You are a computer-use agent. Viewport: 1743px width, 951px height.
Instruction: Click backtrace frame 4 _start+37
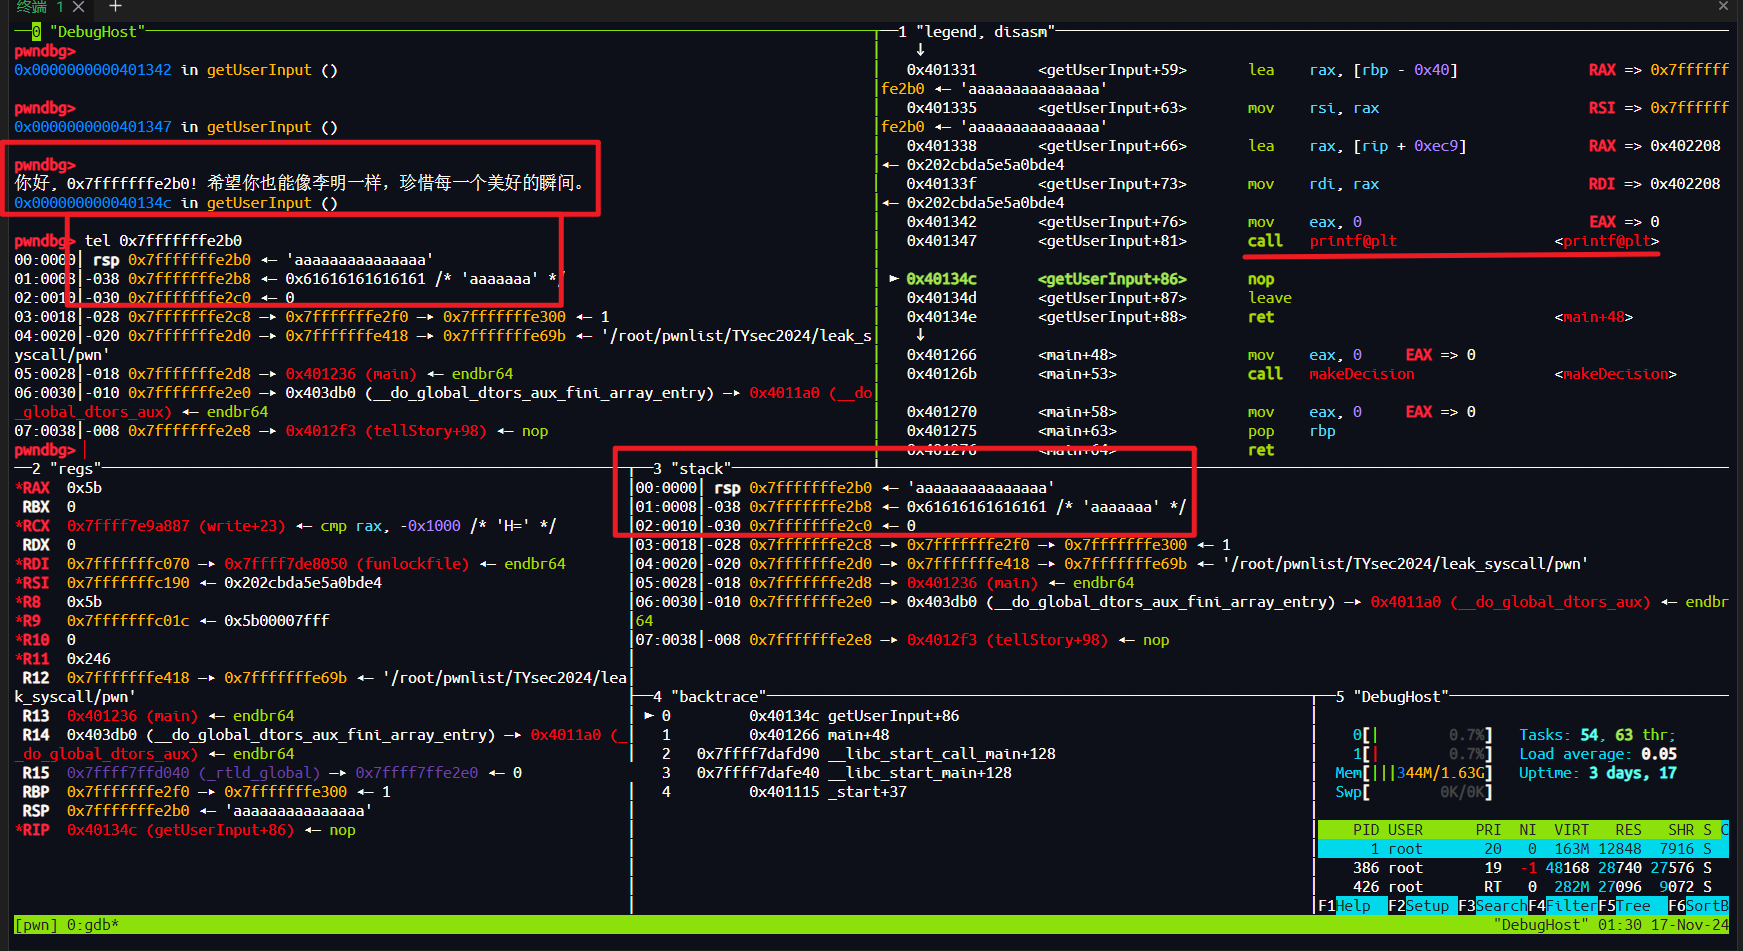(x=784, y=792)
